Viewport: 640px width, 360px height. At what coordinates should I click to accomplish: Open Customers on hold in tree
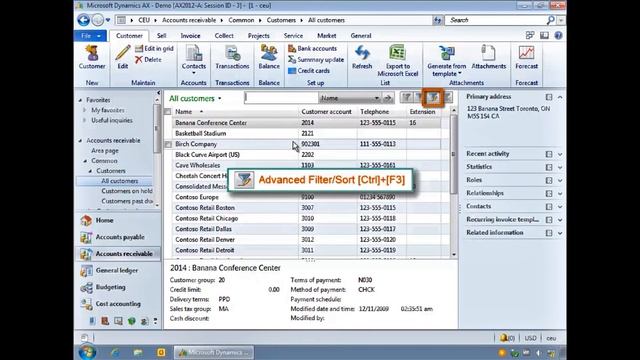[x=127, y=191]
